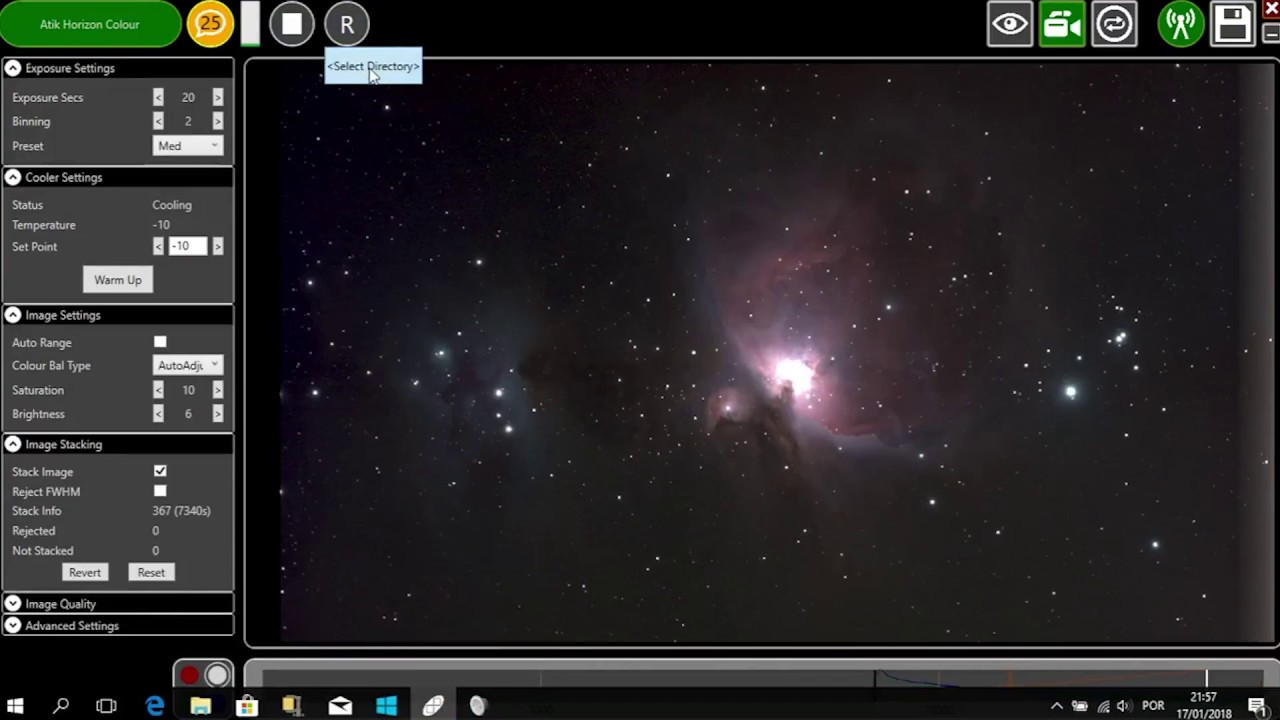The image size is (1280, 720).
Task: Decrease Exposure Secs with left arrow
Action: tap(158, 97)
